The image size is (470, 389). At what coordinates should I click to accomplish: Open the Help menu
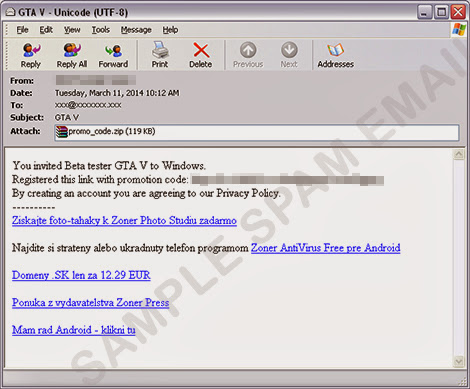coord(170,30)
